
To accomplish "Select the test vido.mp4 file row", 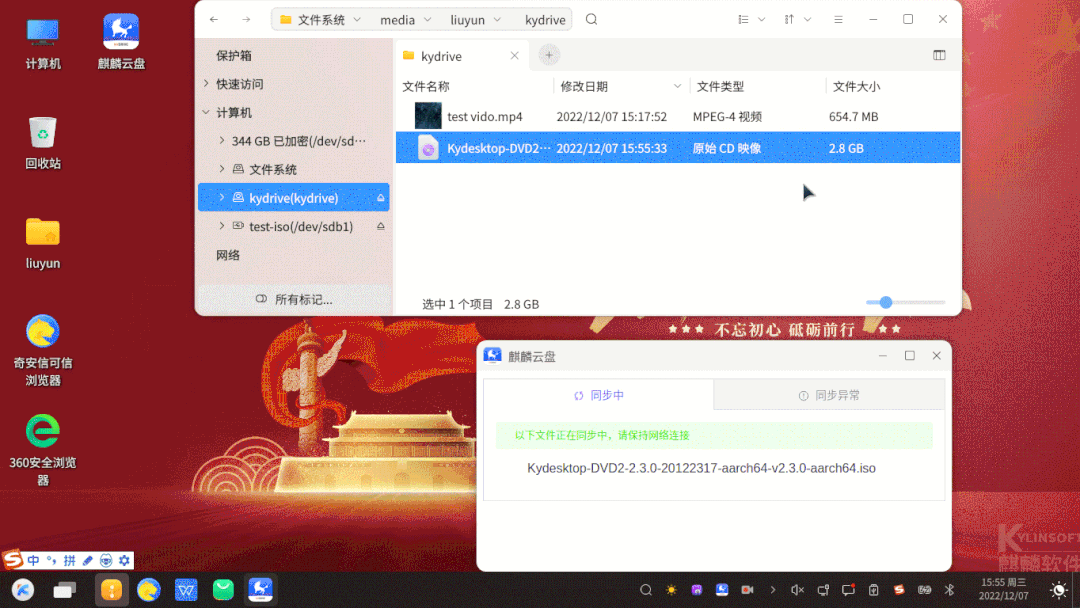I will 678,116.
